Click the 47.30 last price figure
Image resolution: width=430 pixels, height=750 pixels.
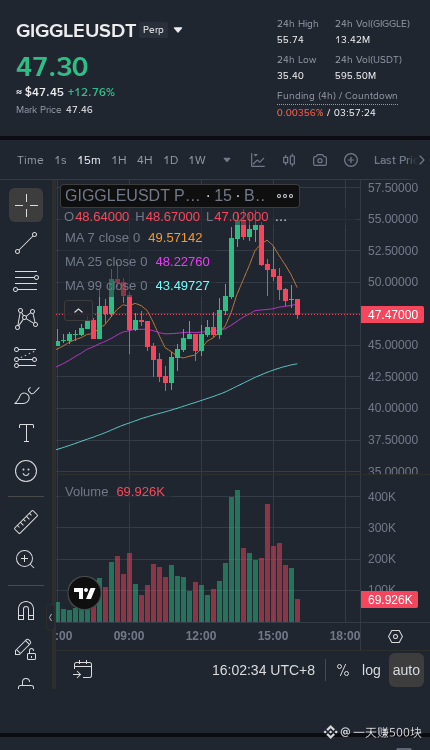point(52,66)
